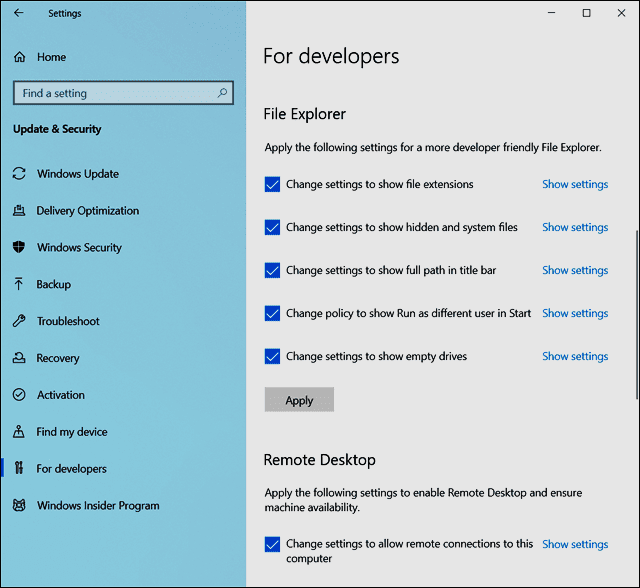The height and width of the screenshot is (588, 640).
Task: Select For developers in sidebar
Action: pyautogui.click(x=71, y=468)
